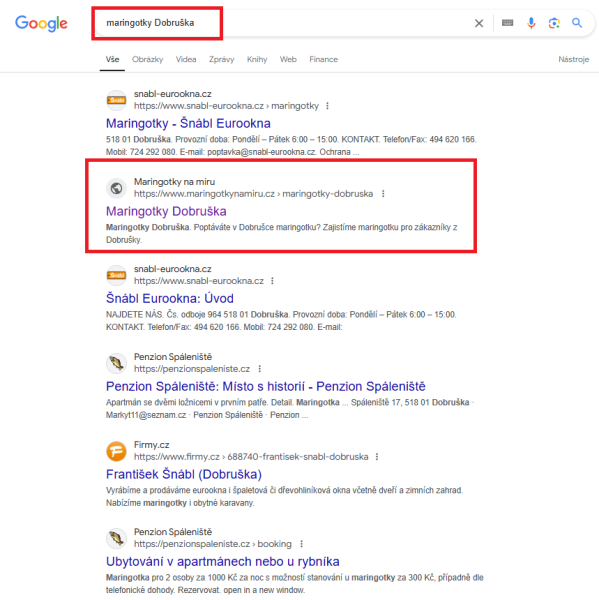
Task: Switch to the Zprávy tab
Action: [x=222, y=59]
